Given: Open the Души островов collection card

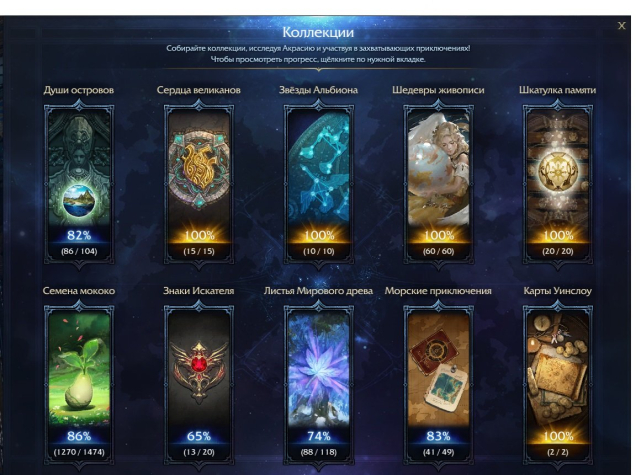Looking at the screenshot, I should (79, 185).
